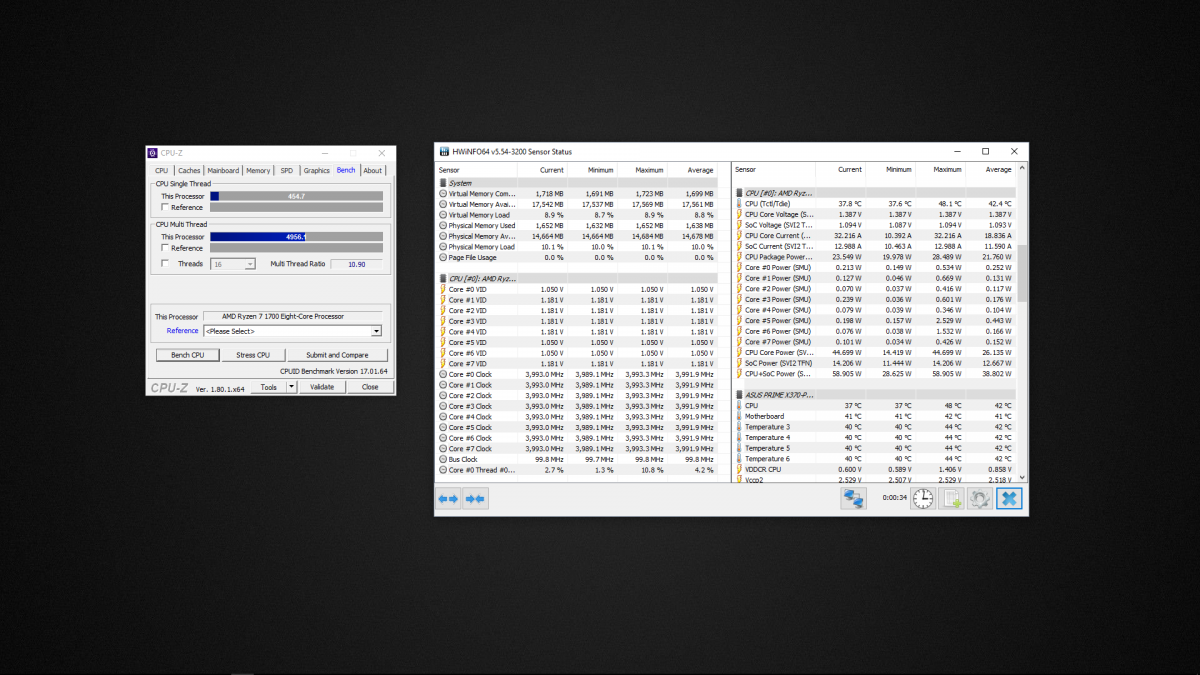This screenshot has height=675, width=1200.
Task: Select the Core #7 Clock row
Action: tap(577, 448)
